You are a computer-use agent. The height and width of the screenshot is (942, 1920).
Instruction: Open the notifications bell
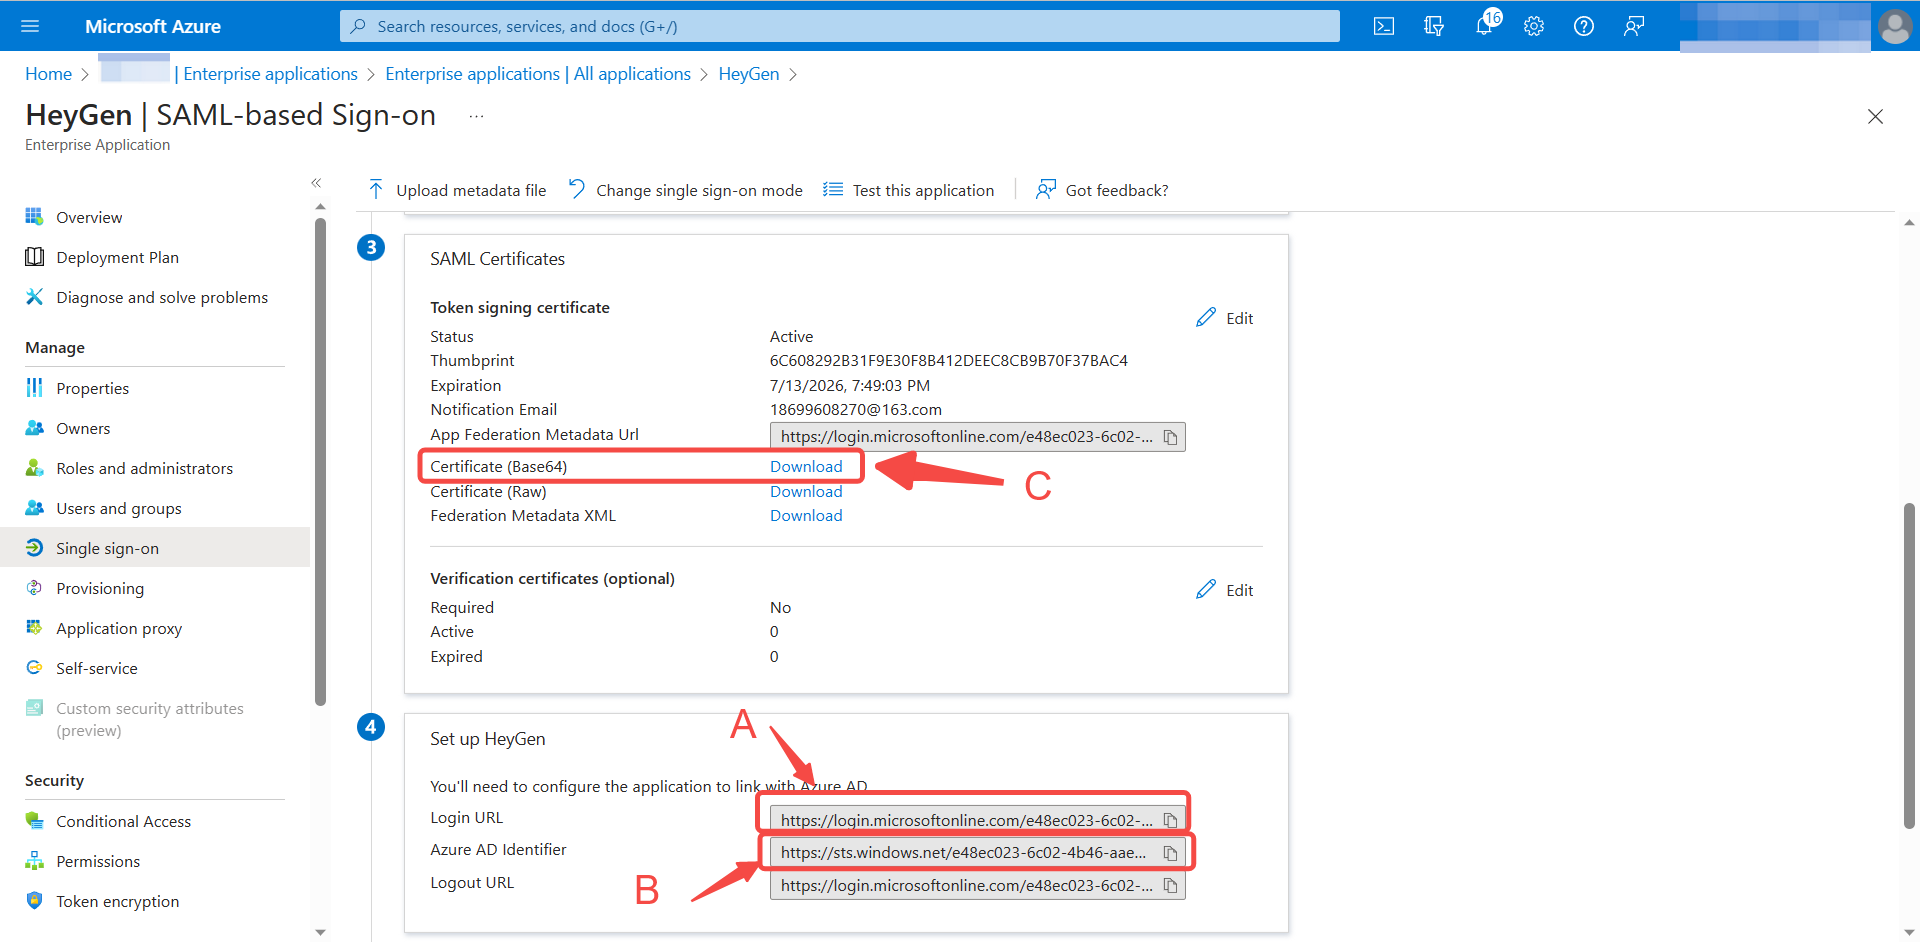coord(1484,26)
